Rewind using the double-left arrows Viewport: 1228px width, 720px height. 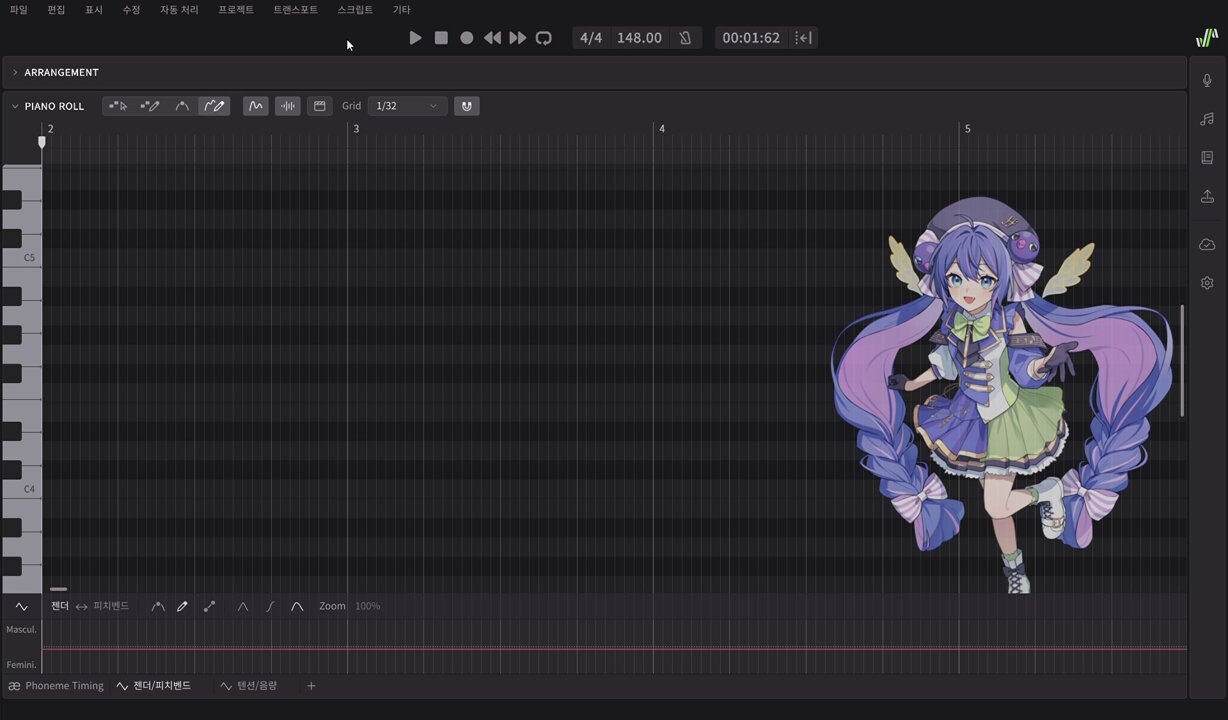coord(492,38)
